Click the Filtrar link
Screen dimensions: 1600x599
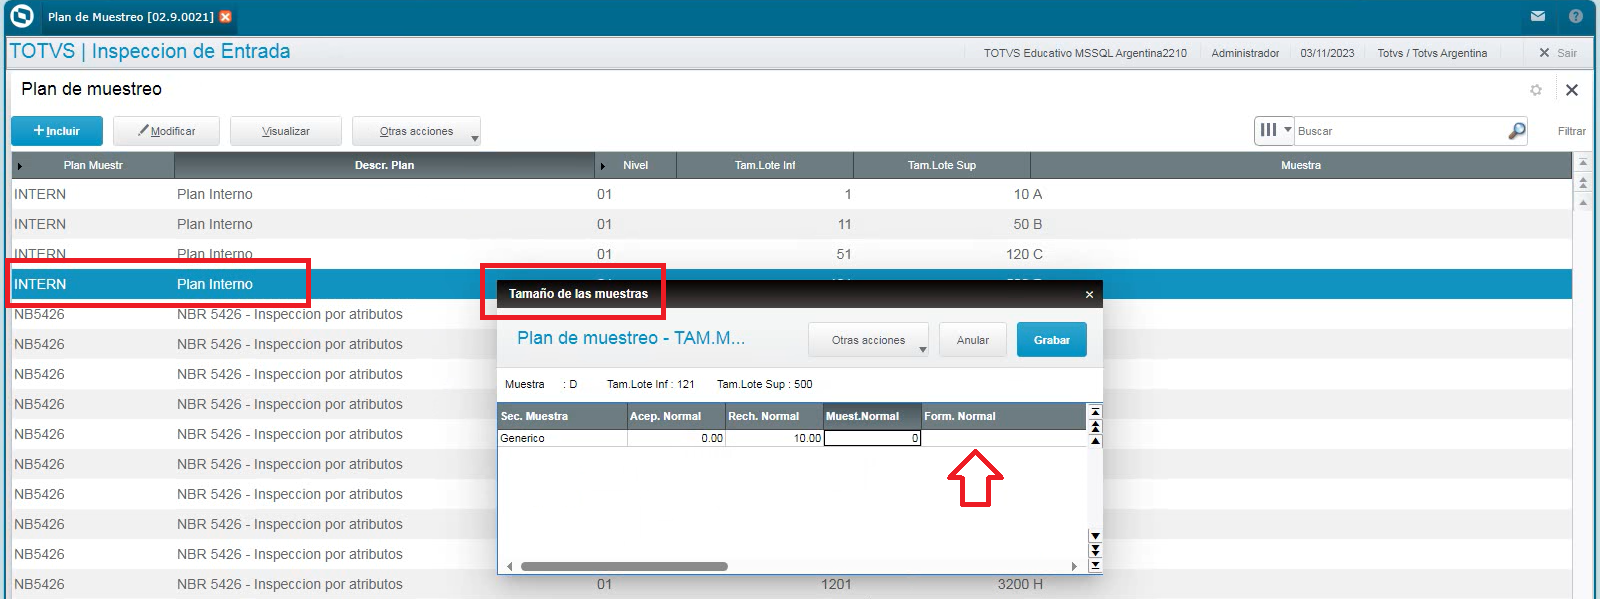click(x=1571, y=131)
